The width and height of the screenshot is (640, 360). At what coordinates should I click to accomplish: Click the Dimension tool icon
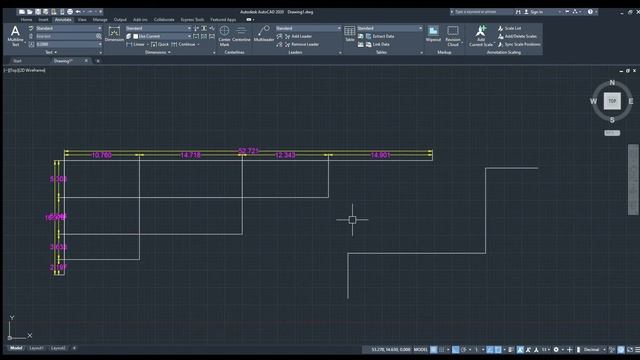pyautogui.click(x=114, y=33)
